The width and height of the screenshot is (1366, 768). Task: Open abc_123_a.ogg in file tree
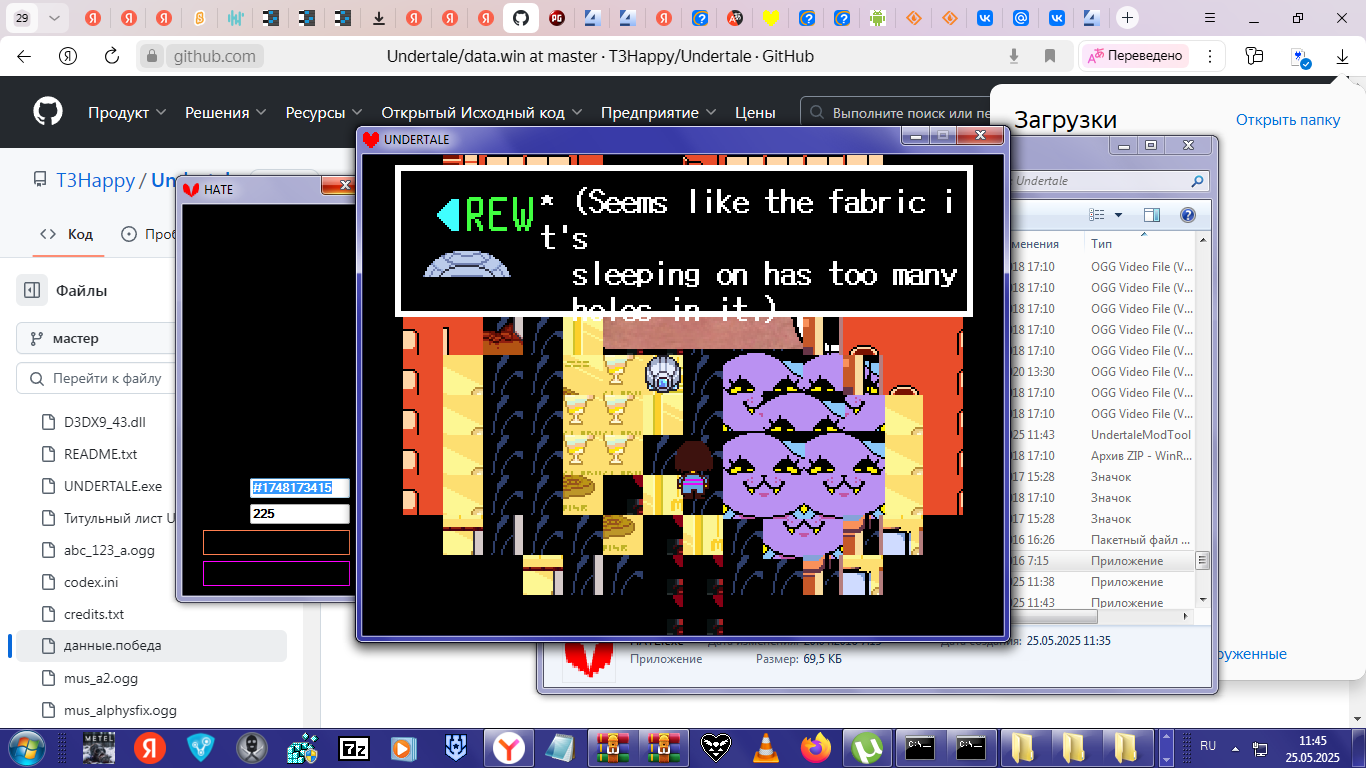click(109, 550)
